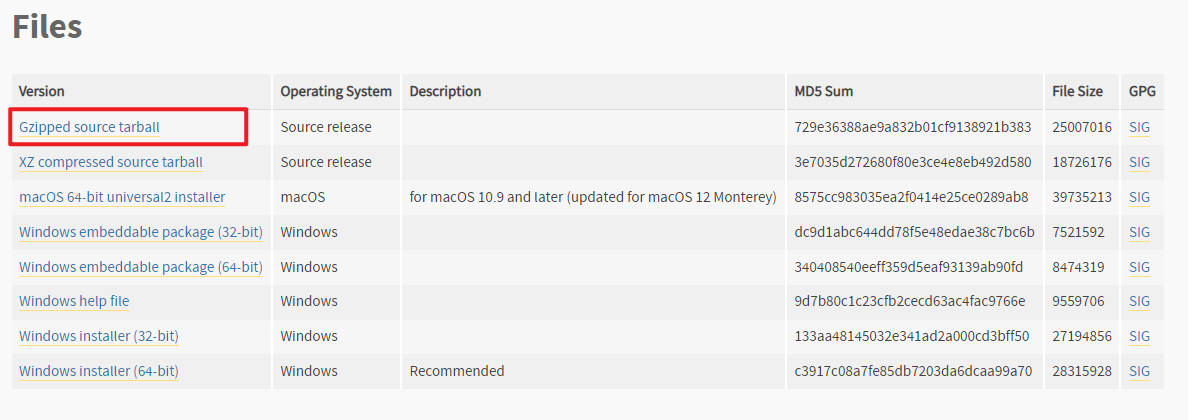Click the File Size column header
Image resolution: width=1188 pixels, height=420 pixels.
pos(1077,91)
